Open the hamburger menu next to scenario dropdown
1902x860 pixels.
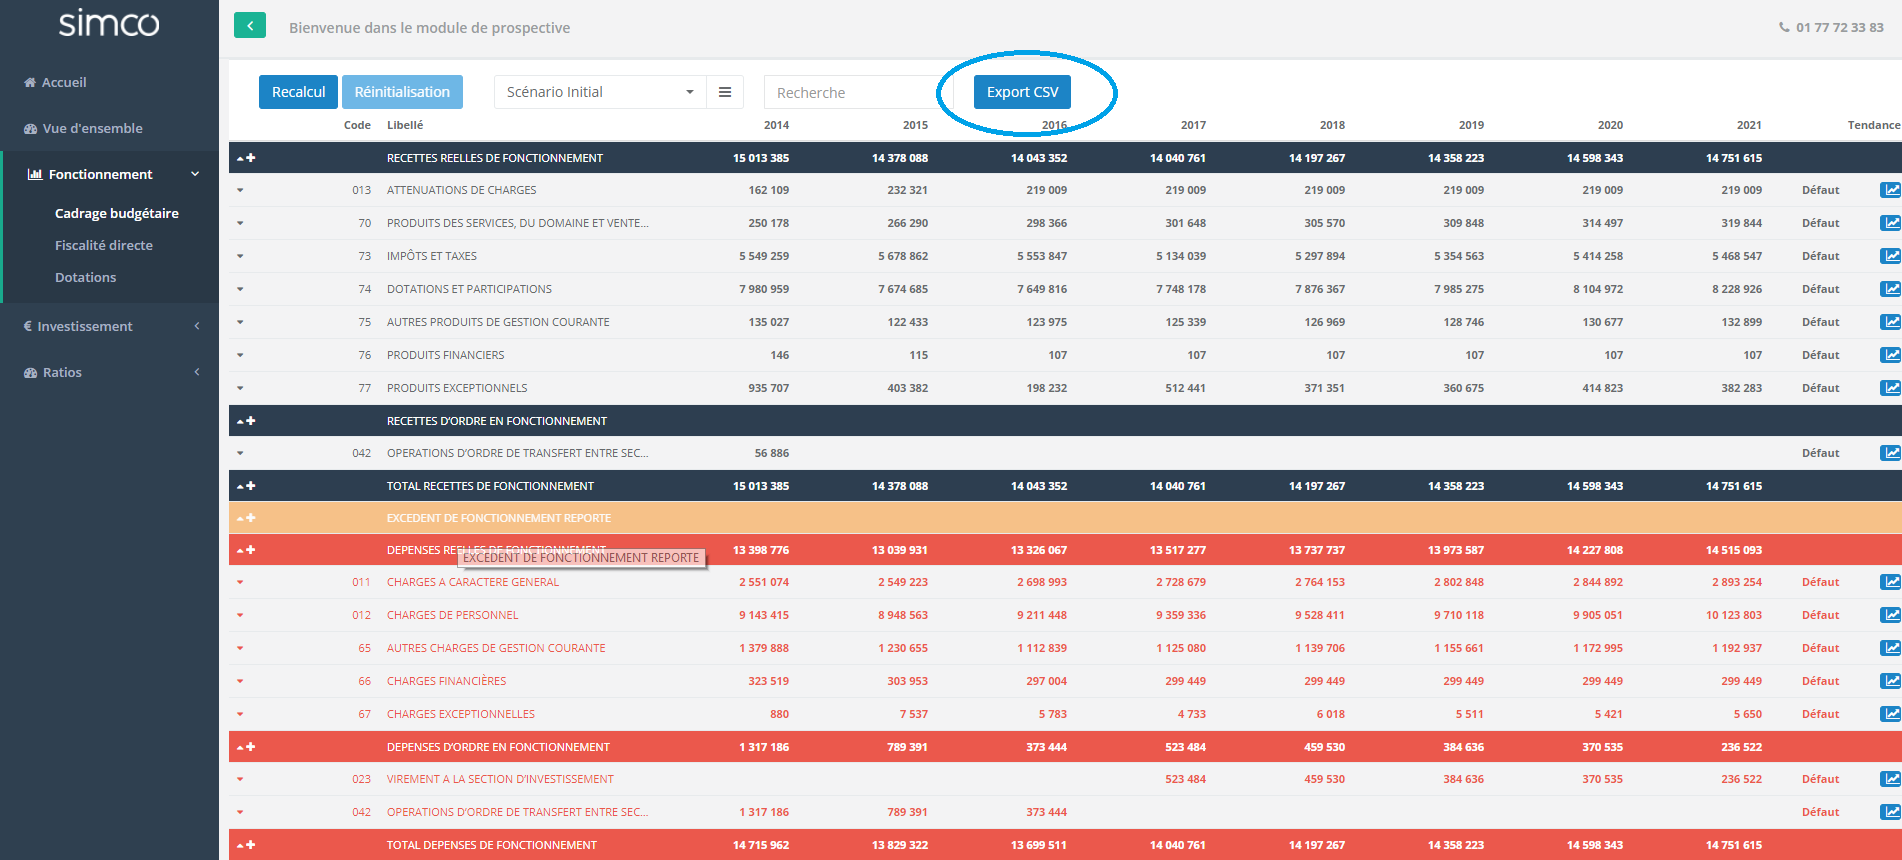(x=724, y=92)
